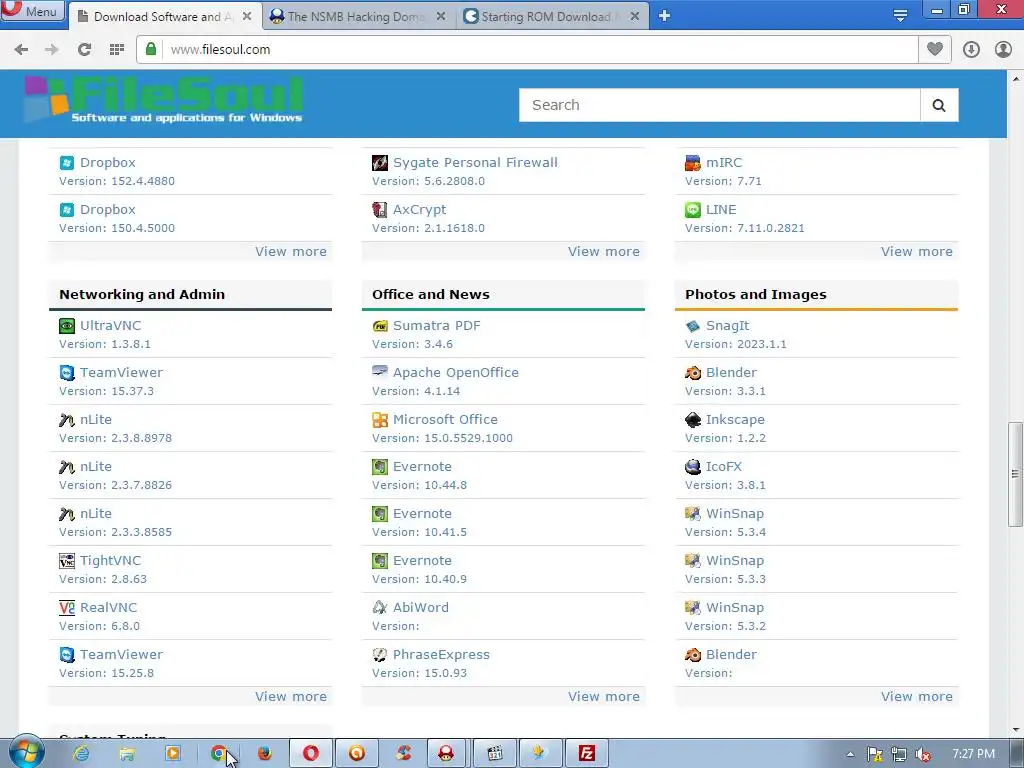The width and height of the screenshot is (1024, 768).
Task: Go back to previous page
Action: point(21,50)
